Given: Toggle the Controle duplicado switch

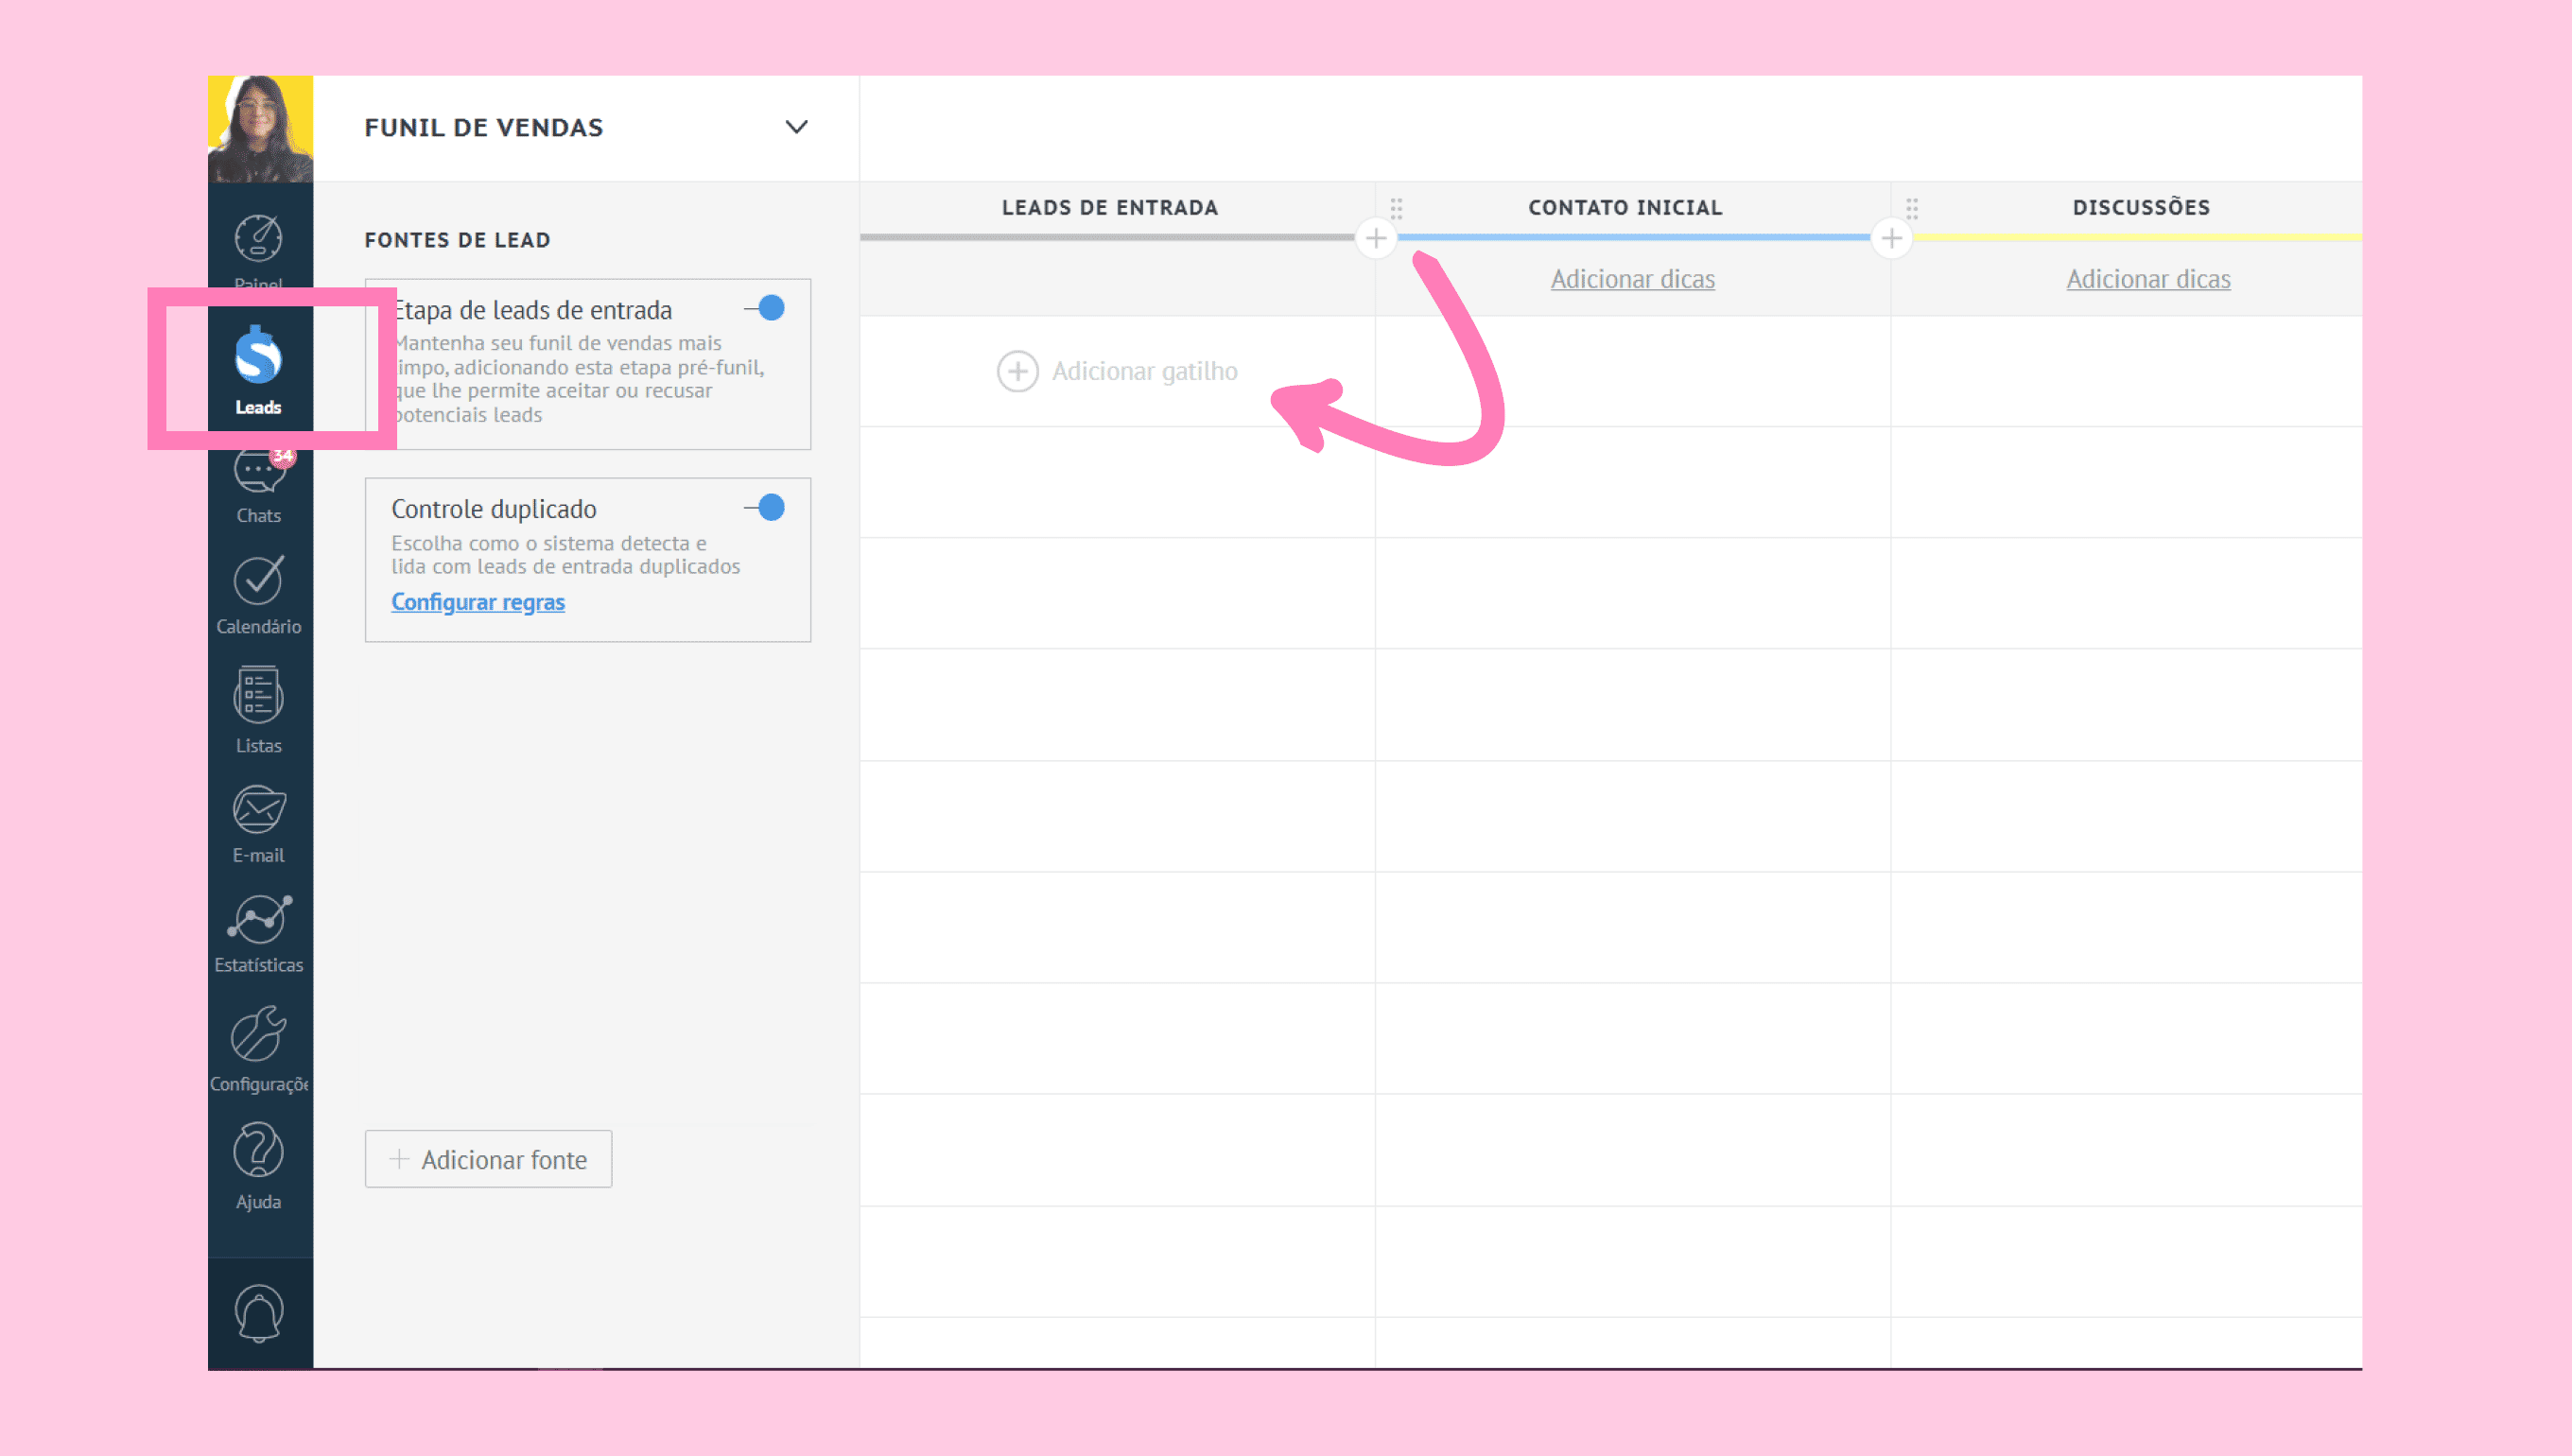Looking at the screenshot, I should coord(765,508).
